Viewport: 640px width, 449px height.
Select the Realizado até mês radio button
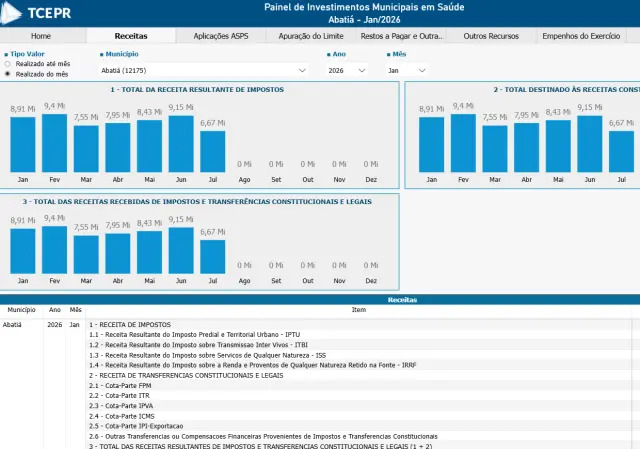click(7, 64)
